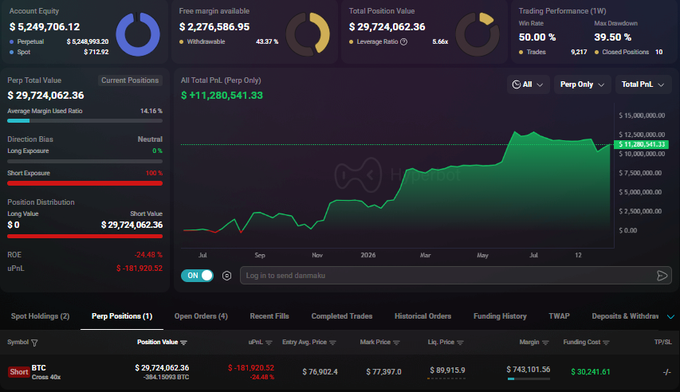Viewport: 680px width, 392px height.
Task: Click the Perpetual $ 5,248,993.20 legend entry
Action: pos(59,42)
